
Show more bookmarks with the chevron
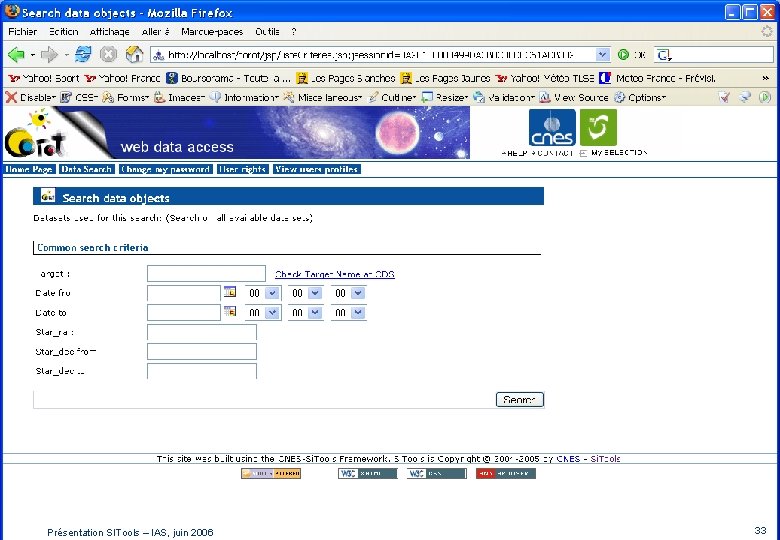point(766,78)
